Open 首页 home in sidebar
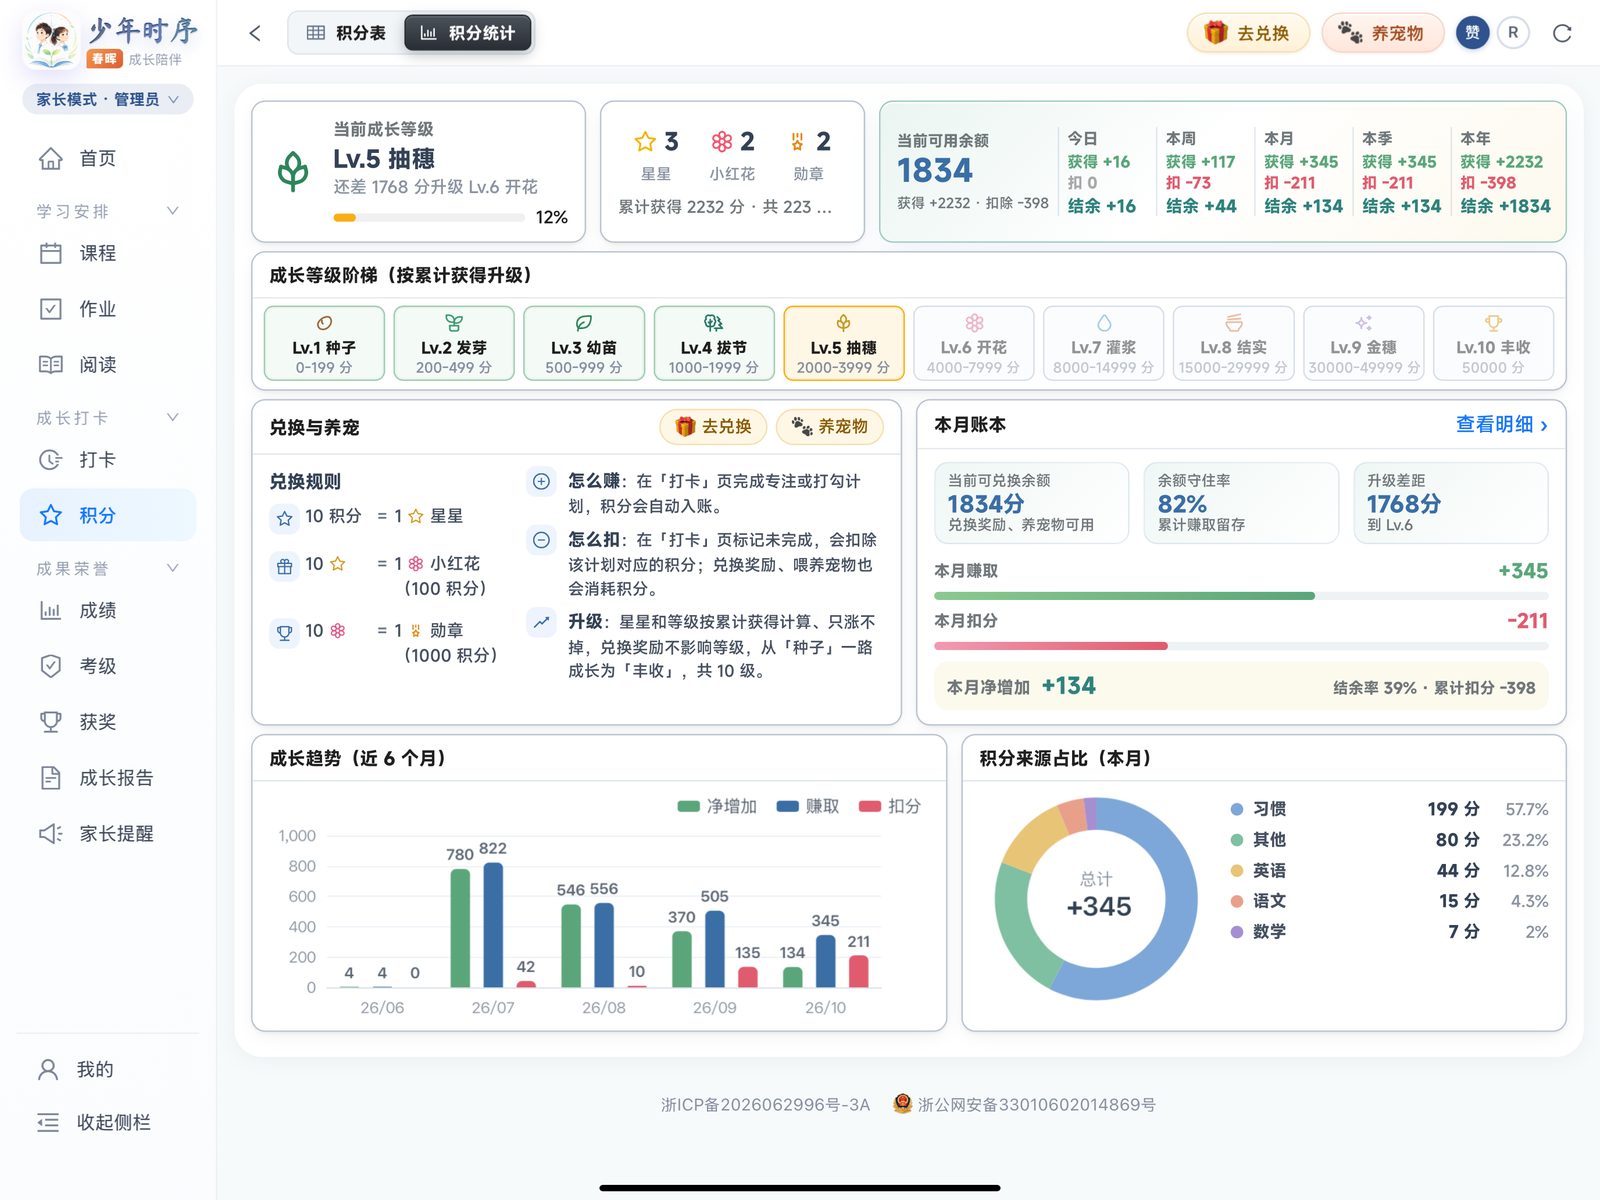1600x1200 pixels. pyautogui.click(x=108, y=158)
